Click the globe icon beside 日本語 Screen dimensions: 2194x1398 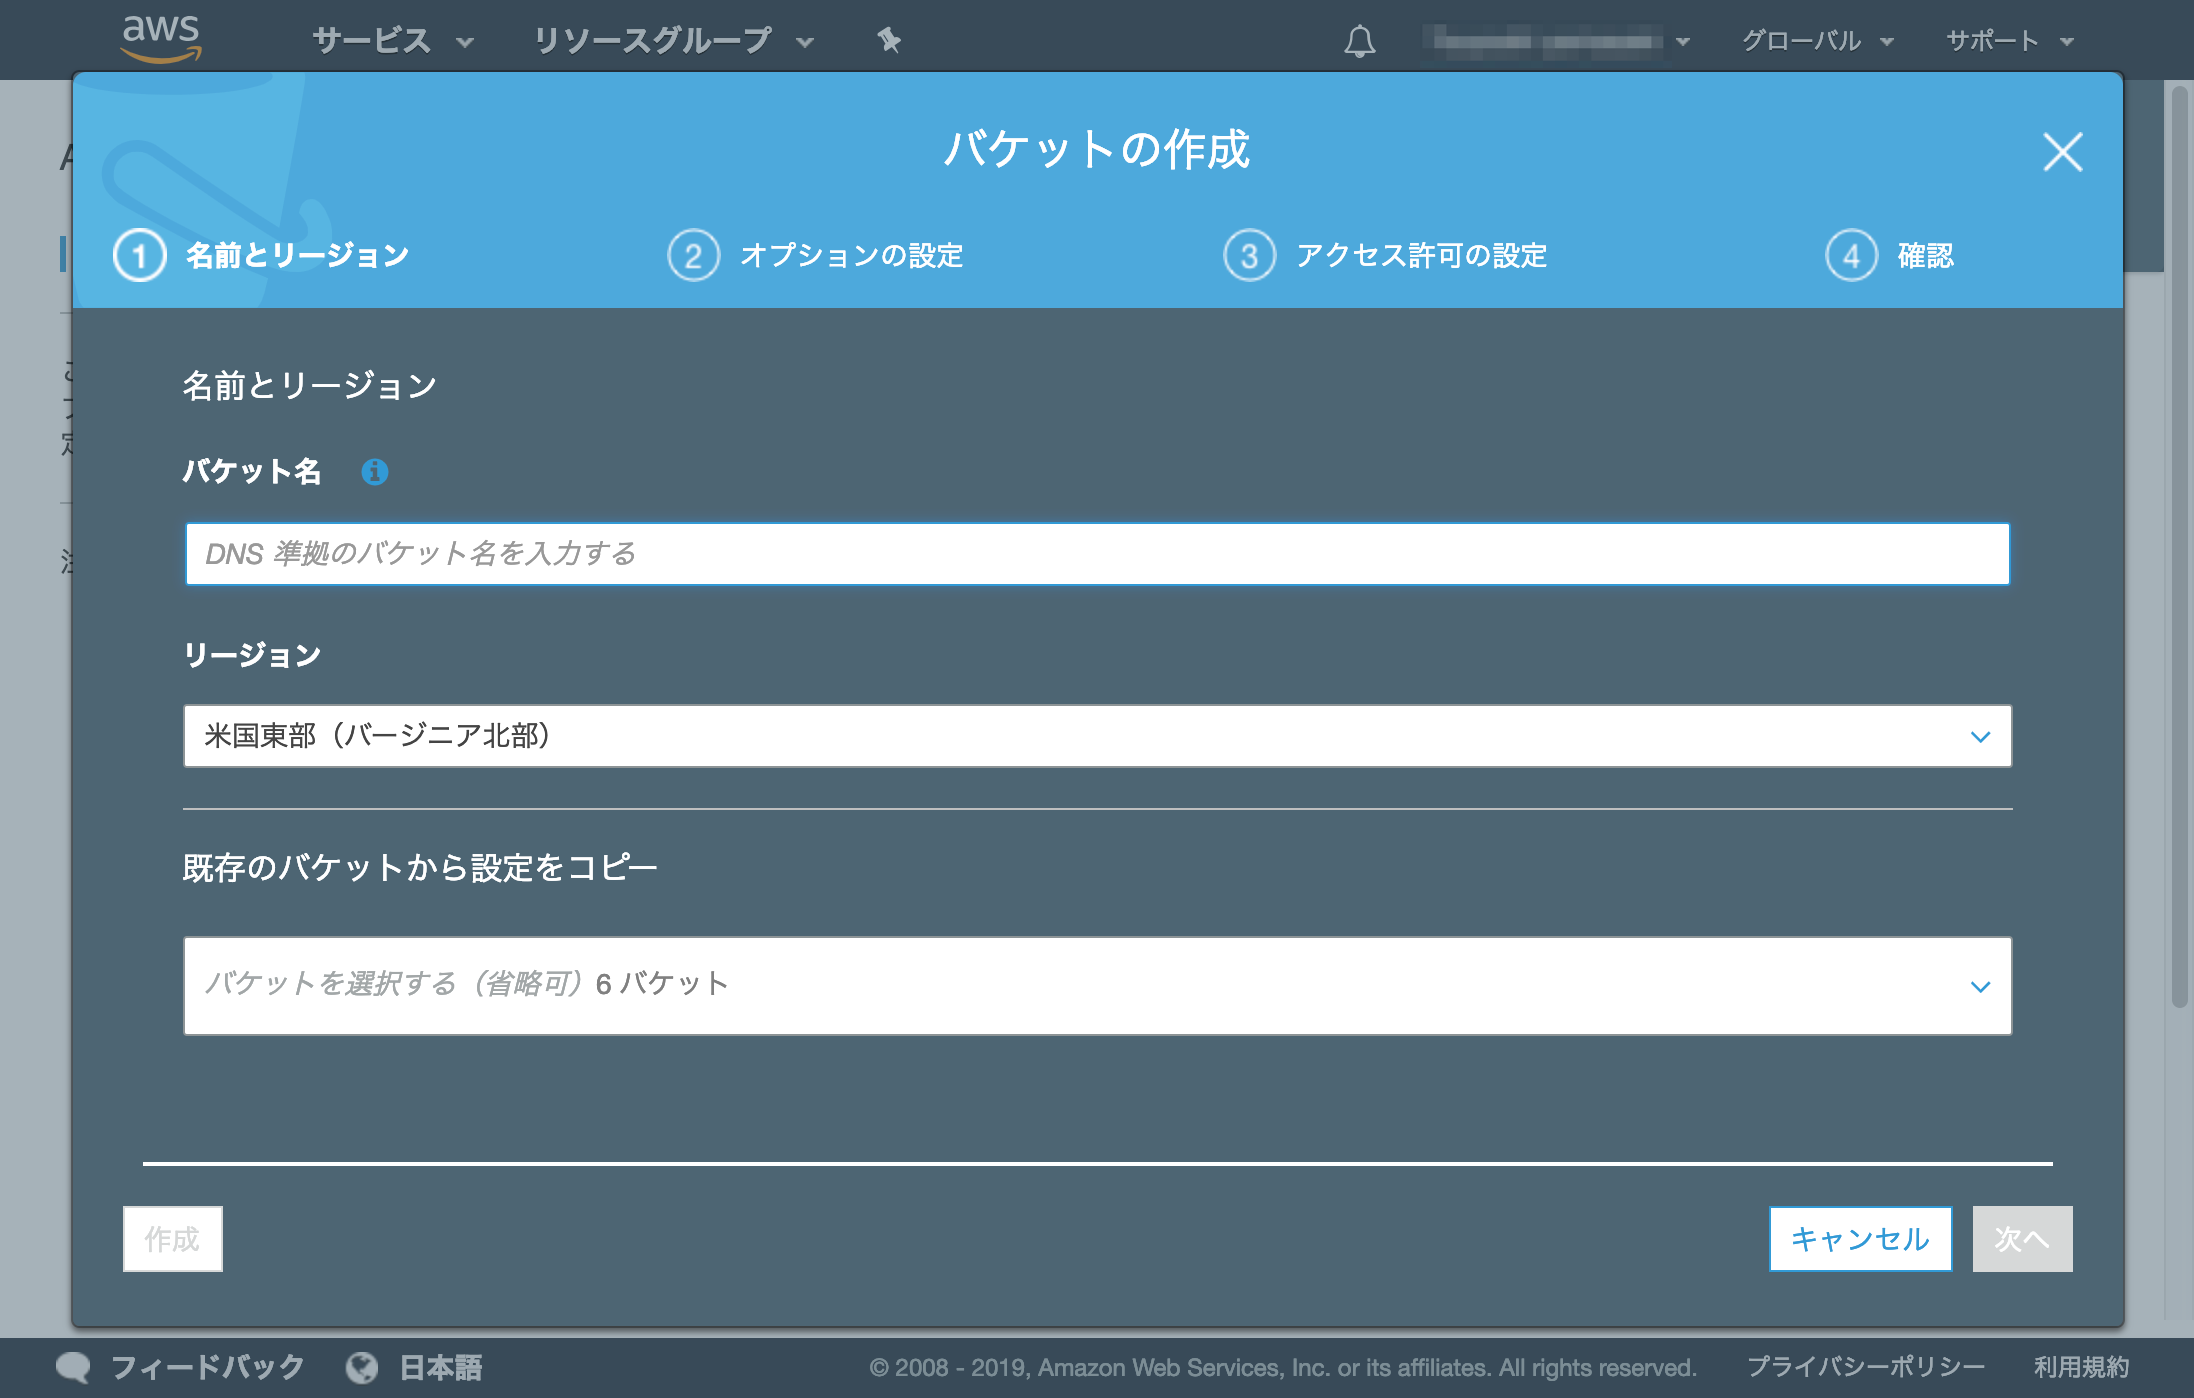click(362, 1366)
